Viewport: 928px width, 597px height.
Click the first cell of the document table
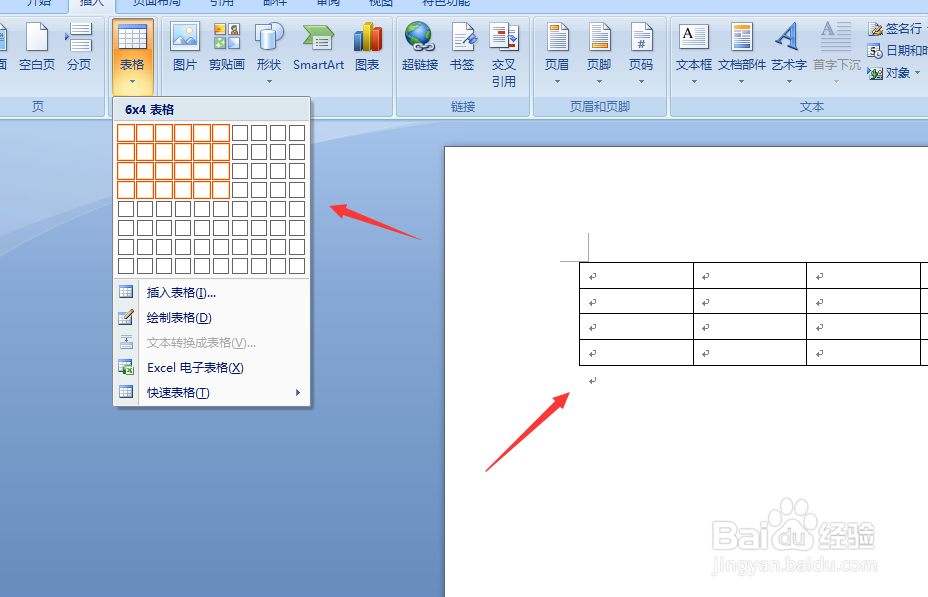[x=636, y=276]
